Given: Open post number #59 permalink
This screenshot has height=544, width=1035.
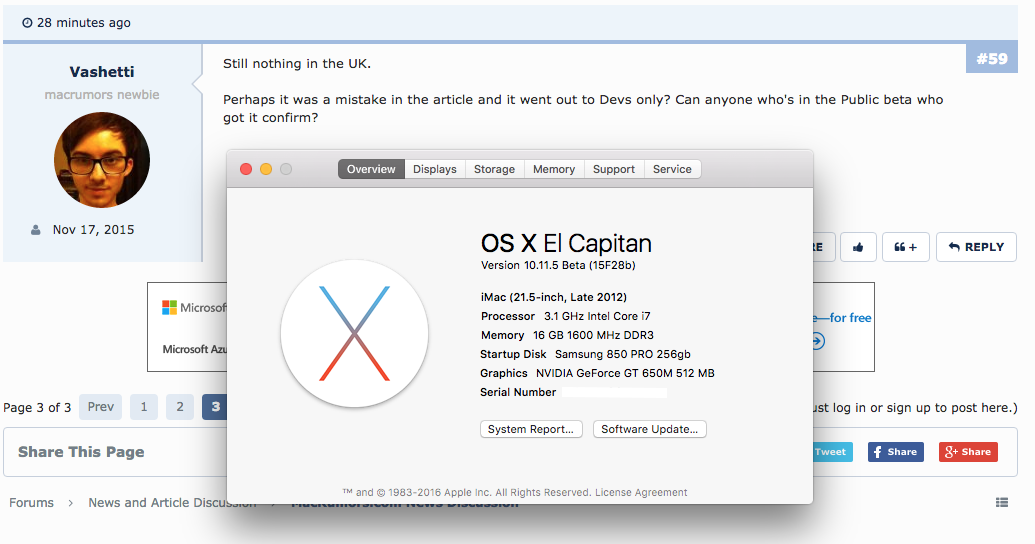Looking at the screenshot, I should (x=992, y=59).
